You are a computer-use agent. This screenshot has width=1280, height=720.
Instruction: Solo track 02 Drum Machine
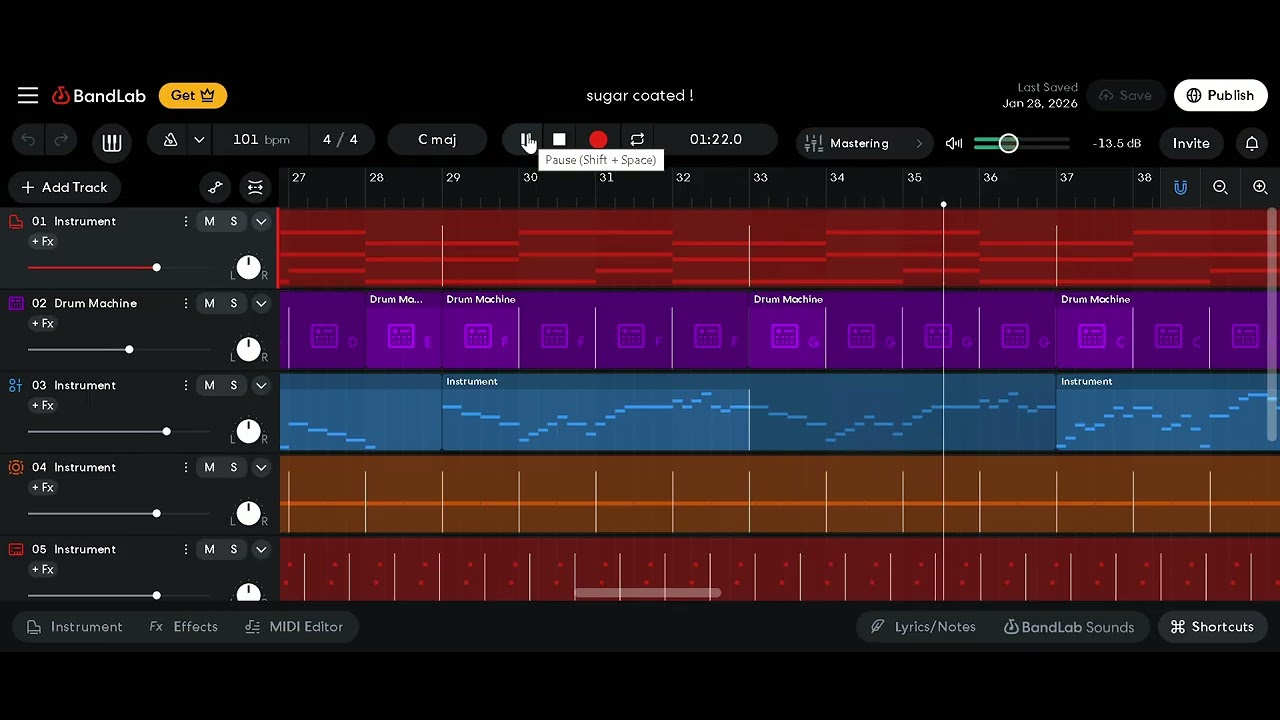click(234, 303)
